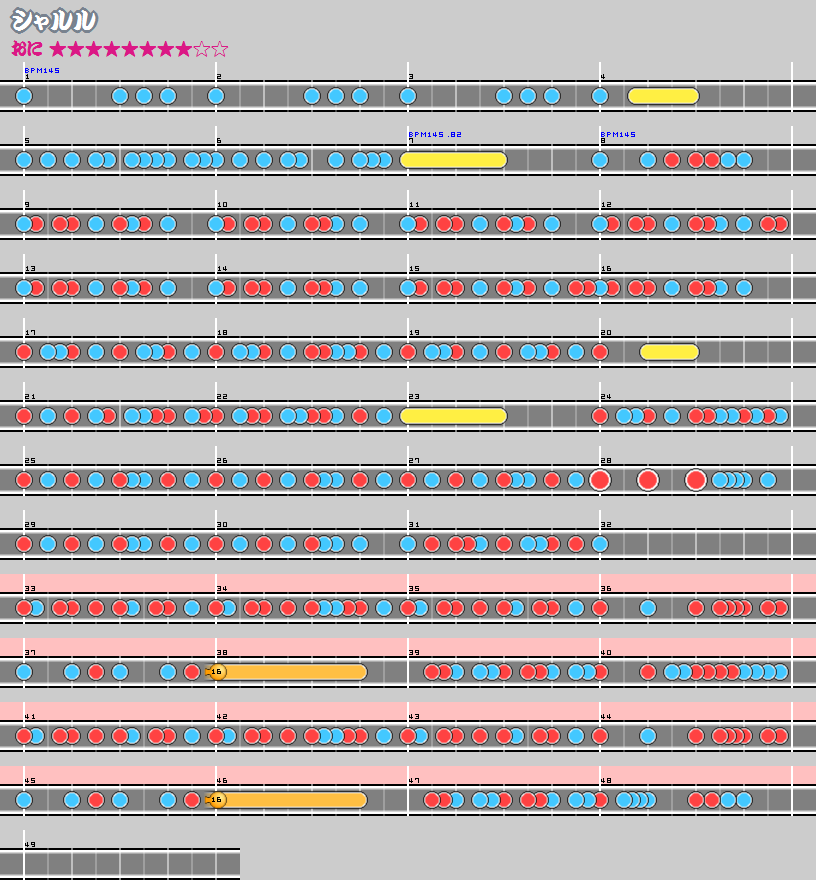Image resolution: width=816 pixels, height=880 pixels.
Task: Select the lone blue note in measure 36
Action: [x=648, y=608]
